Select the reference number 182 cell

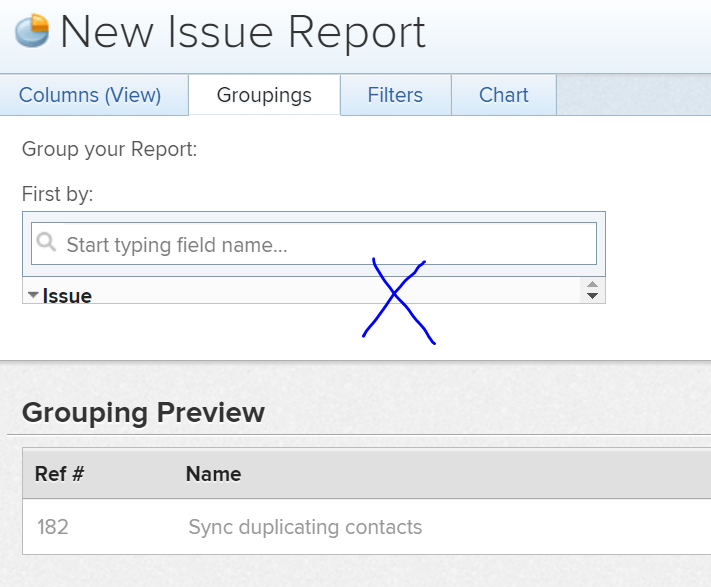pos(52,527)
